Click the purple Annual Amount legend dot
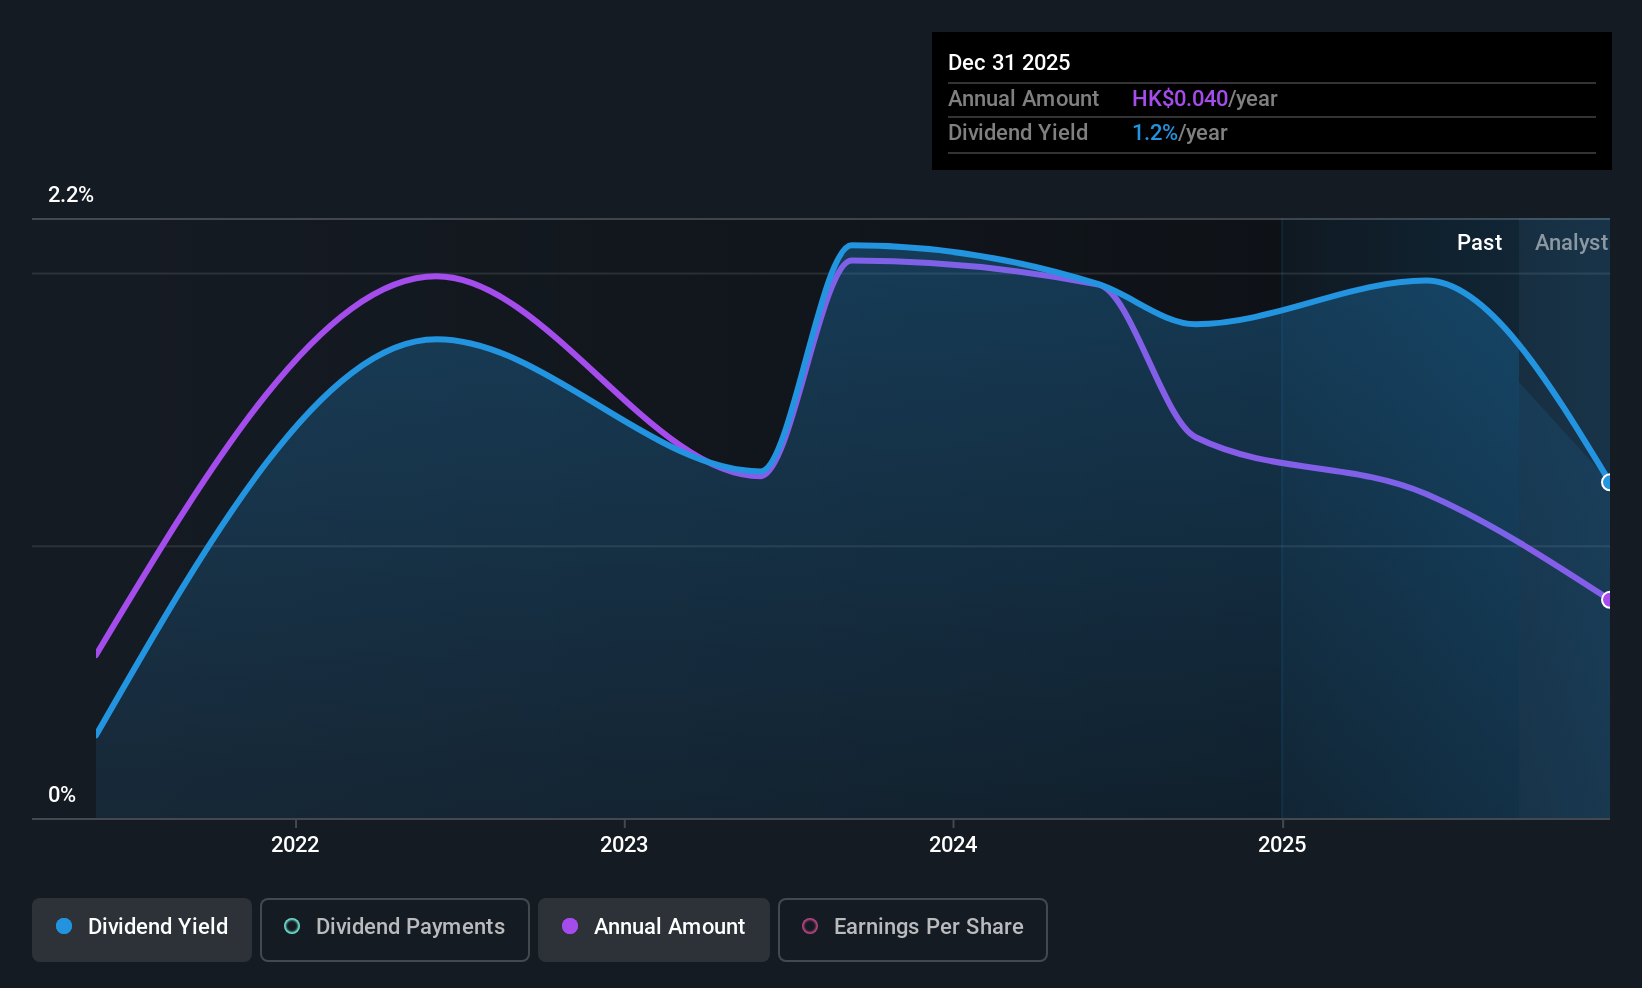 (x=570, y=926)
